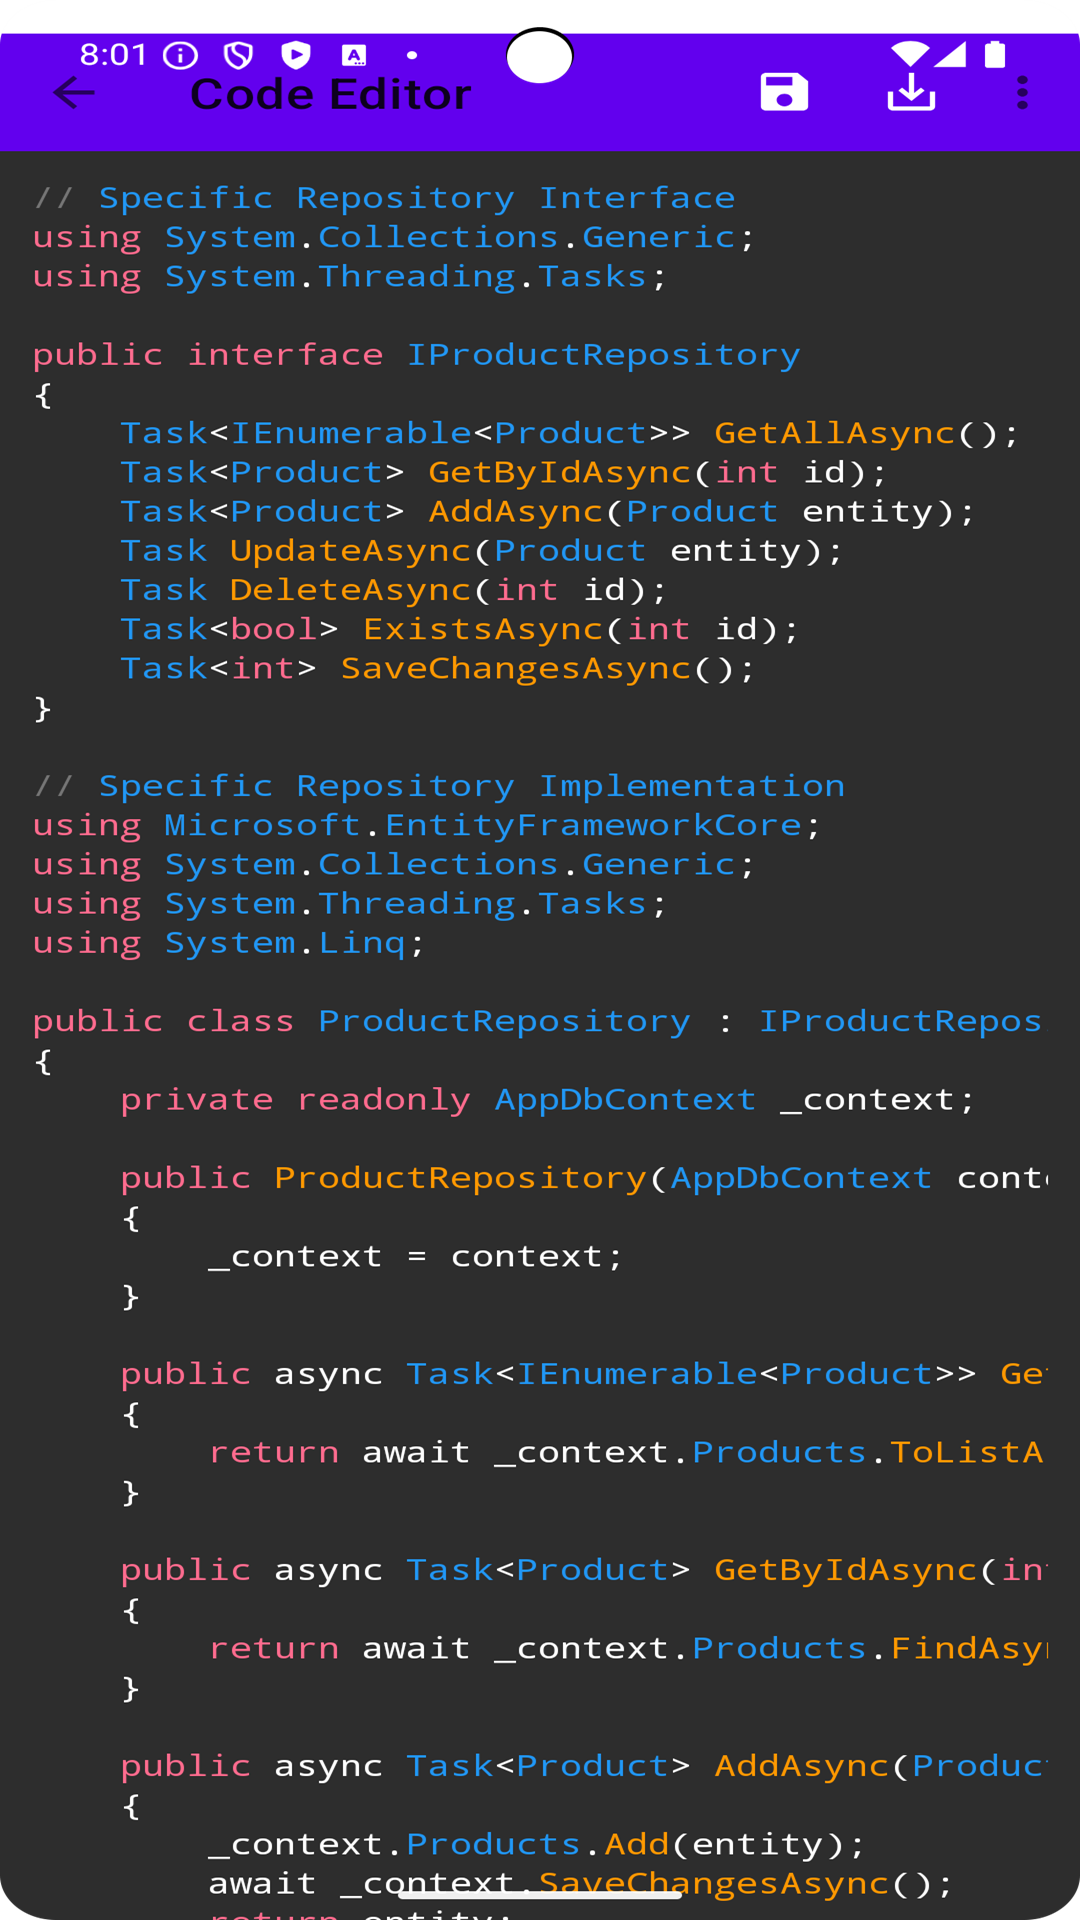Place cursor on ExistsAsync method declaration
Screen dimensions: 1080x1920
pos(482,629)
